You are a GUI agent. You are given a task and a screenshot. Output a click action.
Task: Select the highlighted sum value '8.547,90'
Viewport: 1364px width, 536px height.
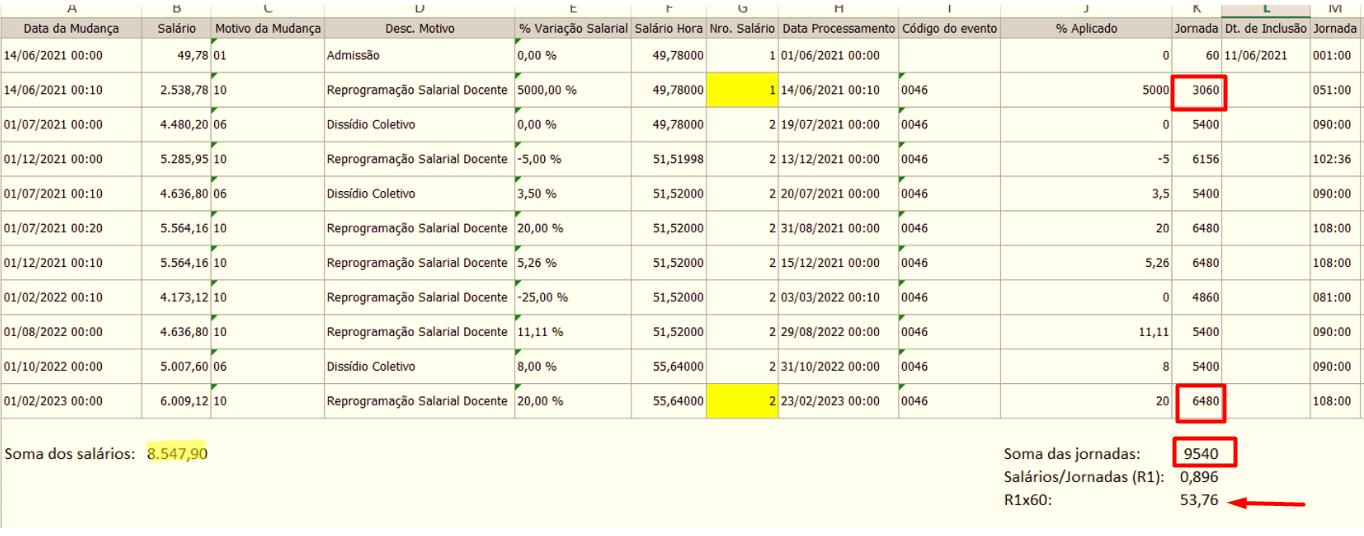tap(177, 453)
